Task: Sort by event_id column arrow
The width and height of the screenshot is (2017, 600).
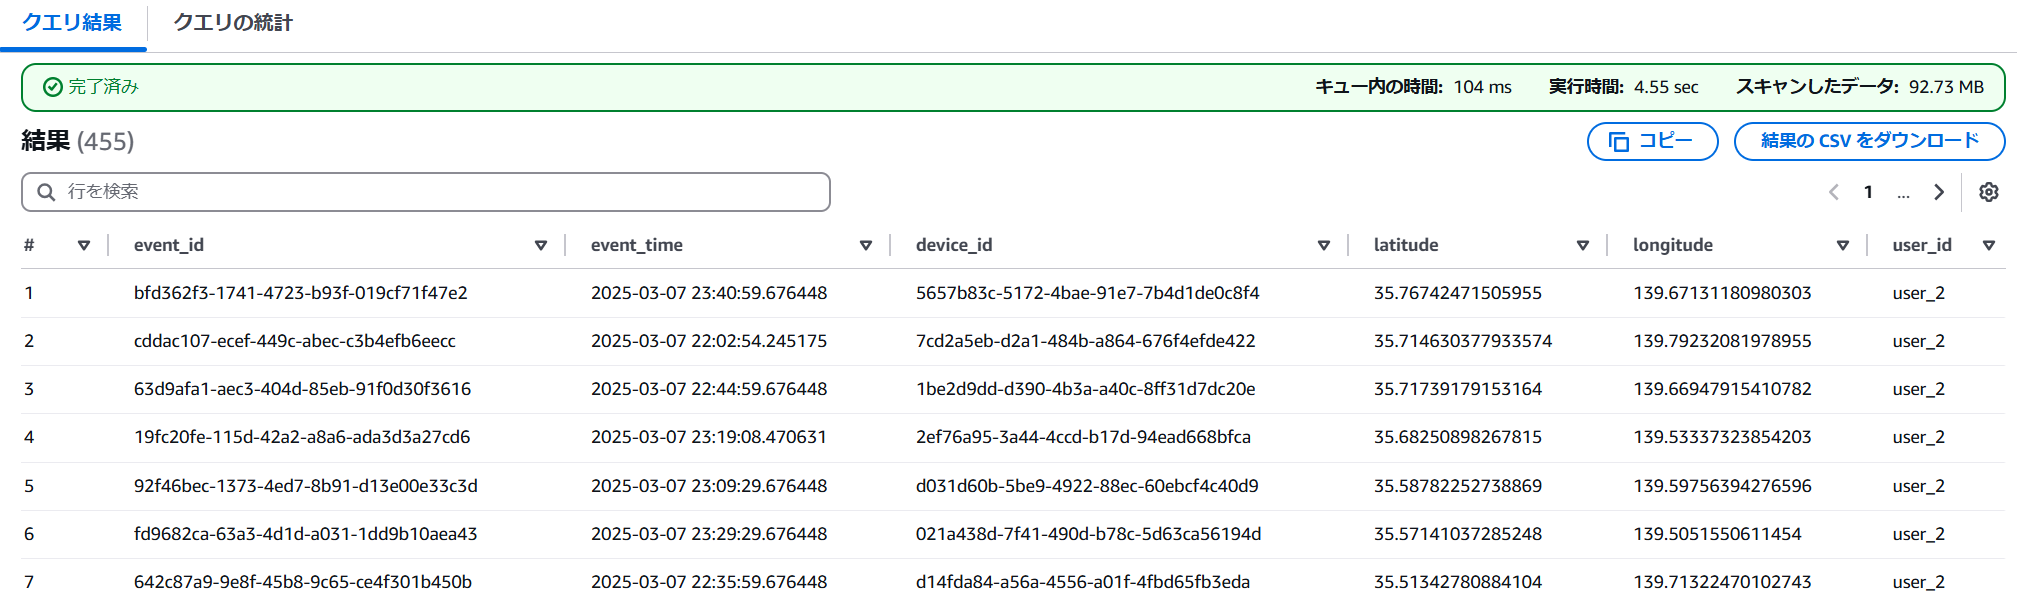Action: [x=541, y=245]
